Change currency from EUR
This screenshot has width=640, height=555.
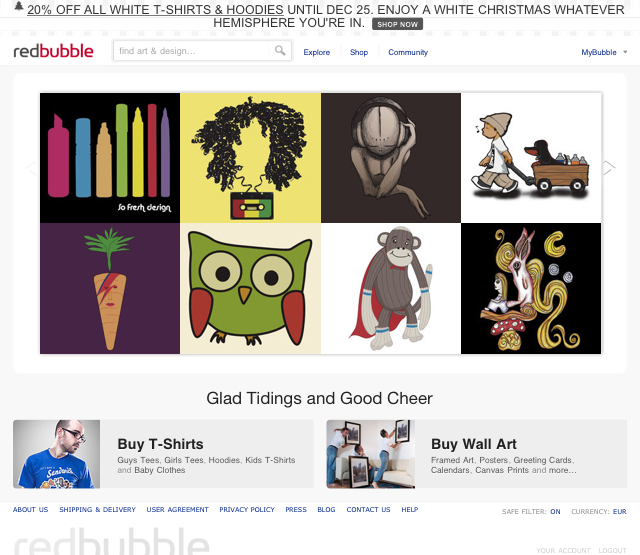[x=619, y=511]
